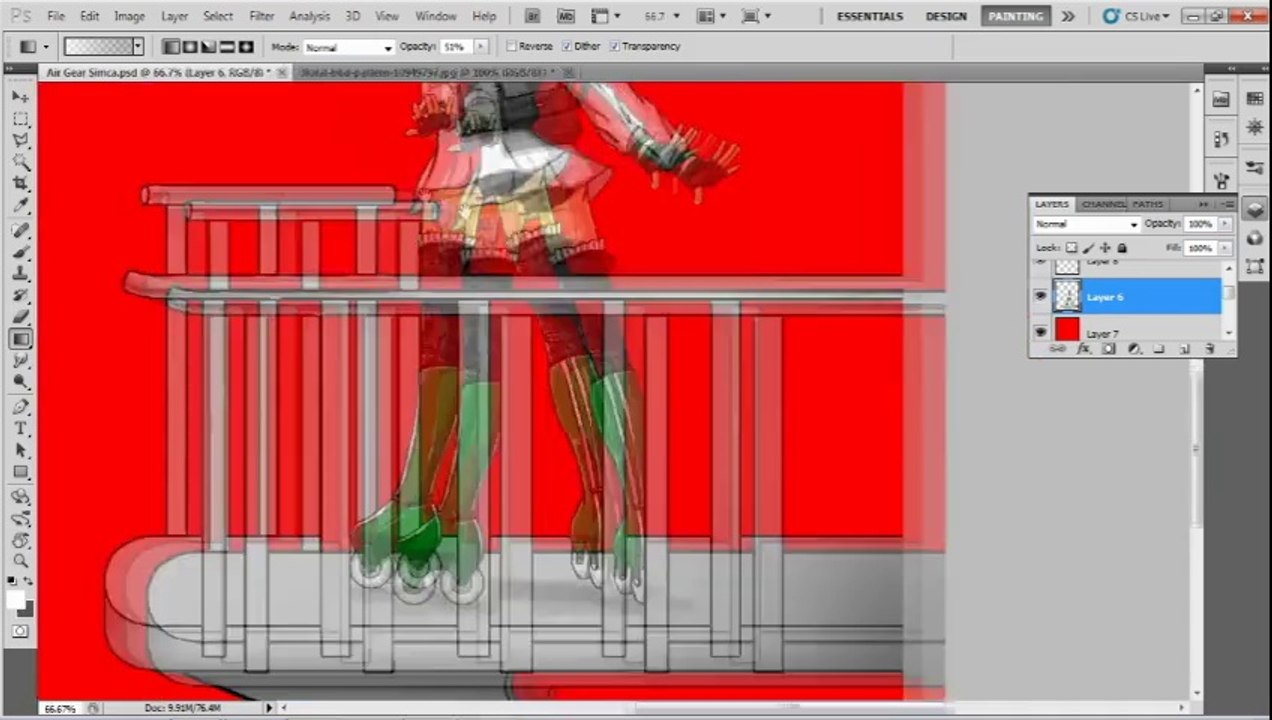1272x720 pixels.
Task: Switch to the Paths tab
Action: (1147, 204)
